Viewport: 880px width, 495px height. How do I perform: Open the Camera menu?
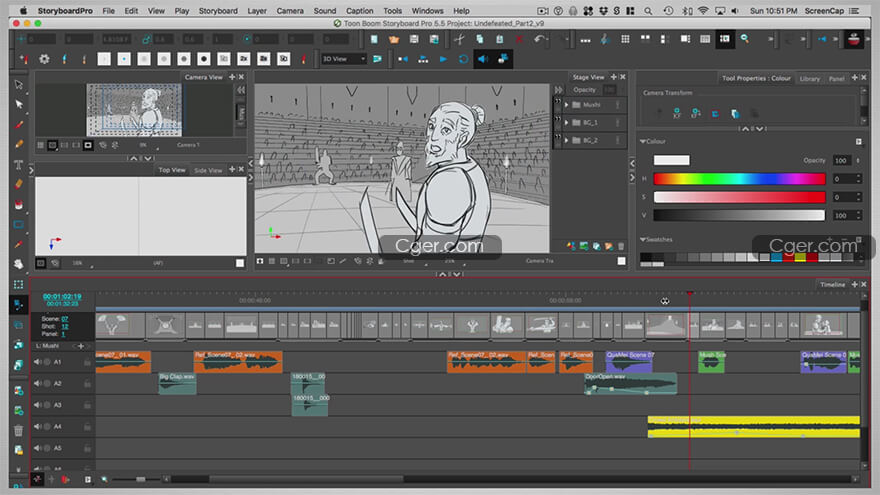pyautogui.click(x=290, y=11)
